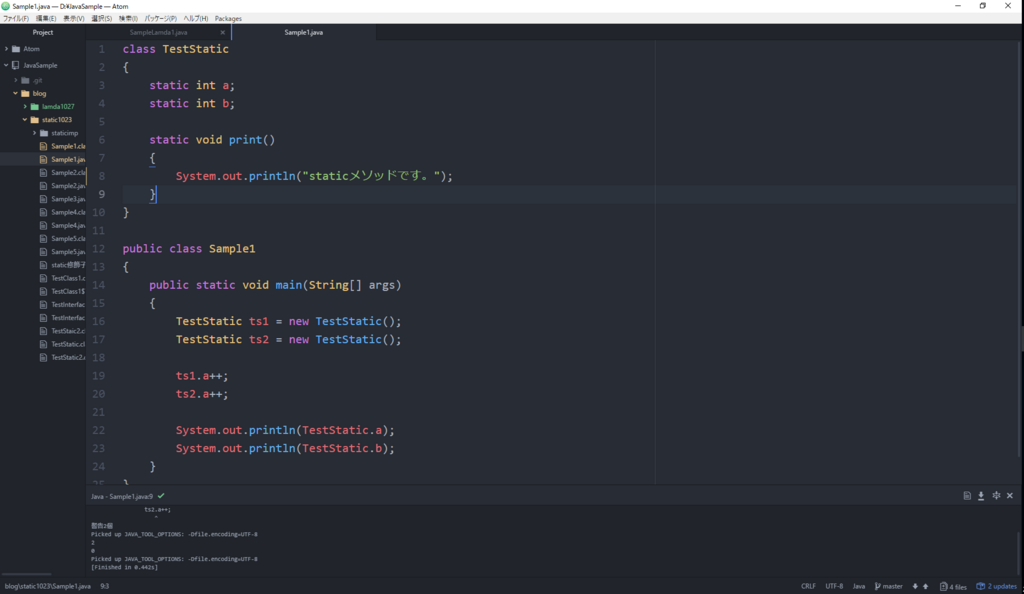Open the ファイル(F) menu
1024x594 pixels.
pos(16,18)
